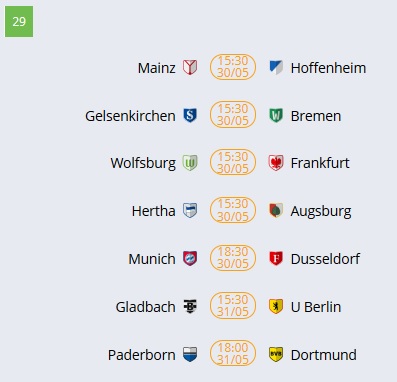This screenshot has height=382, width=397.
Task: Click the Dortmund BVB crest
Action: click(x=276, y=354)
